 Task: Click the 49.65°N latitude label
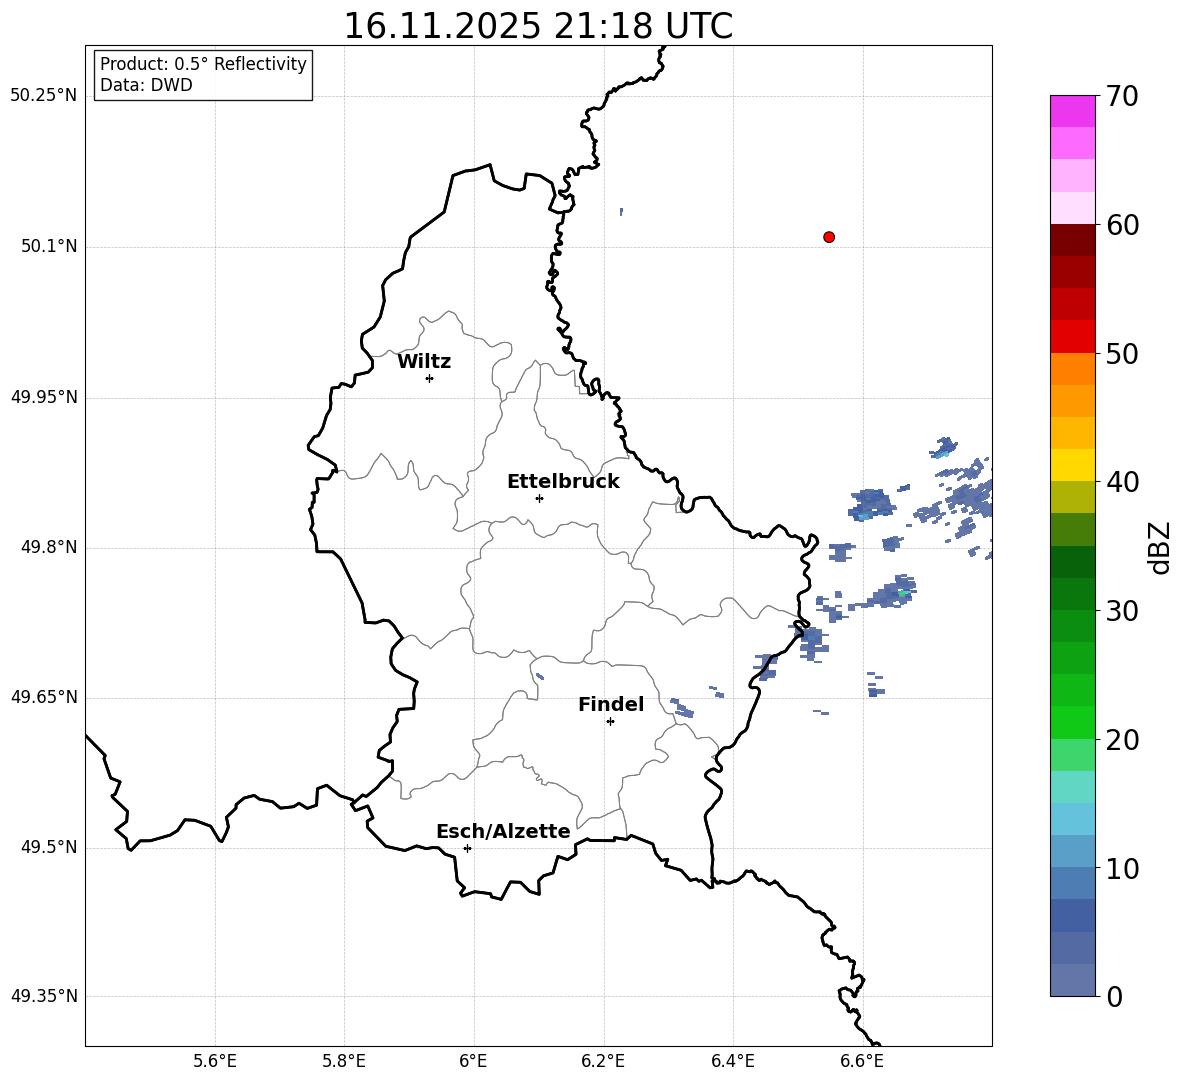(x=44, y=697)
